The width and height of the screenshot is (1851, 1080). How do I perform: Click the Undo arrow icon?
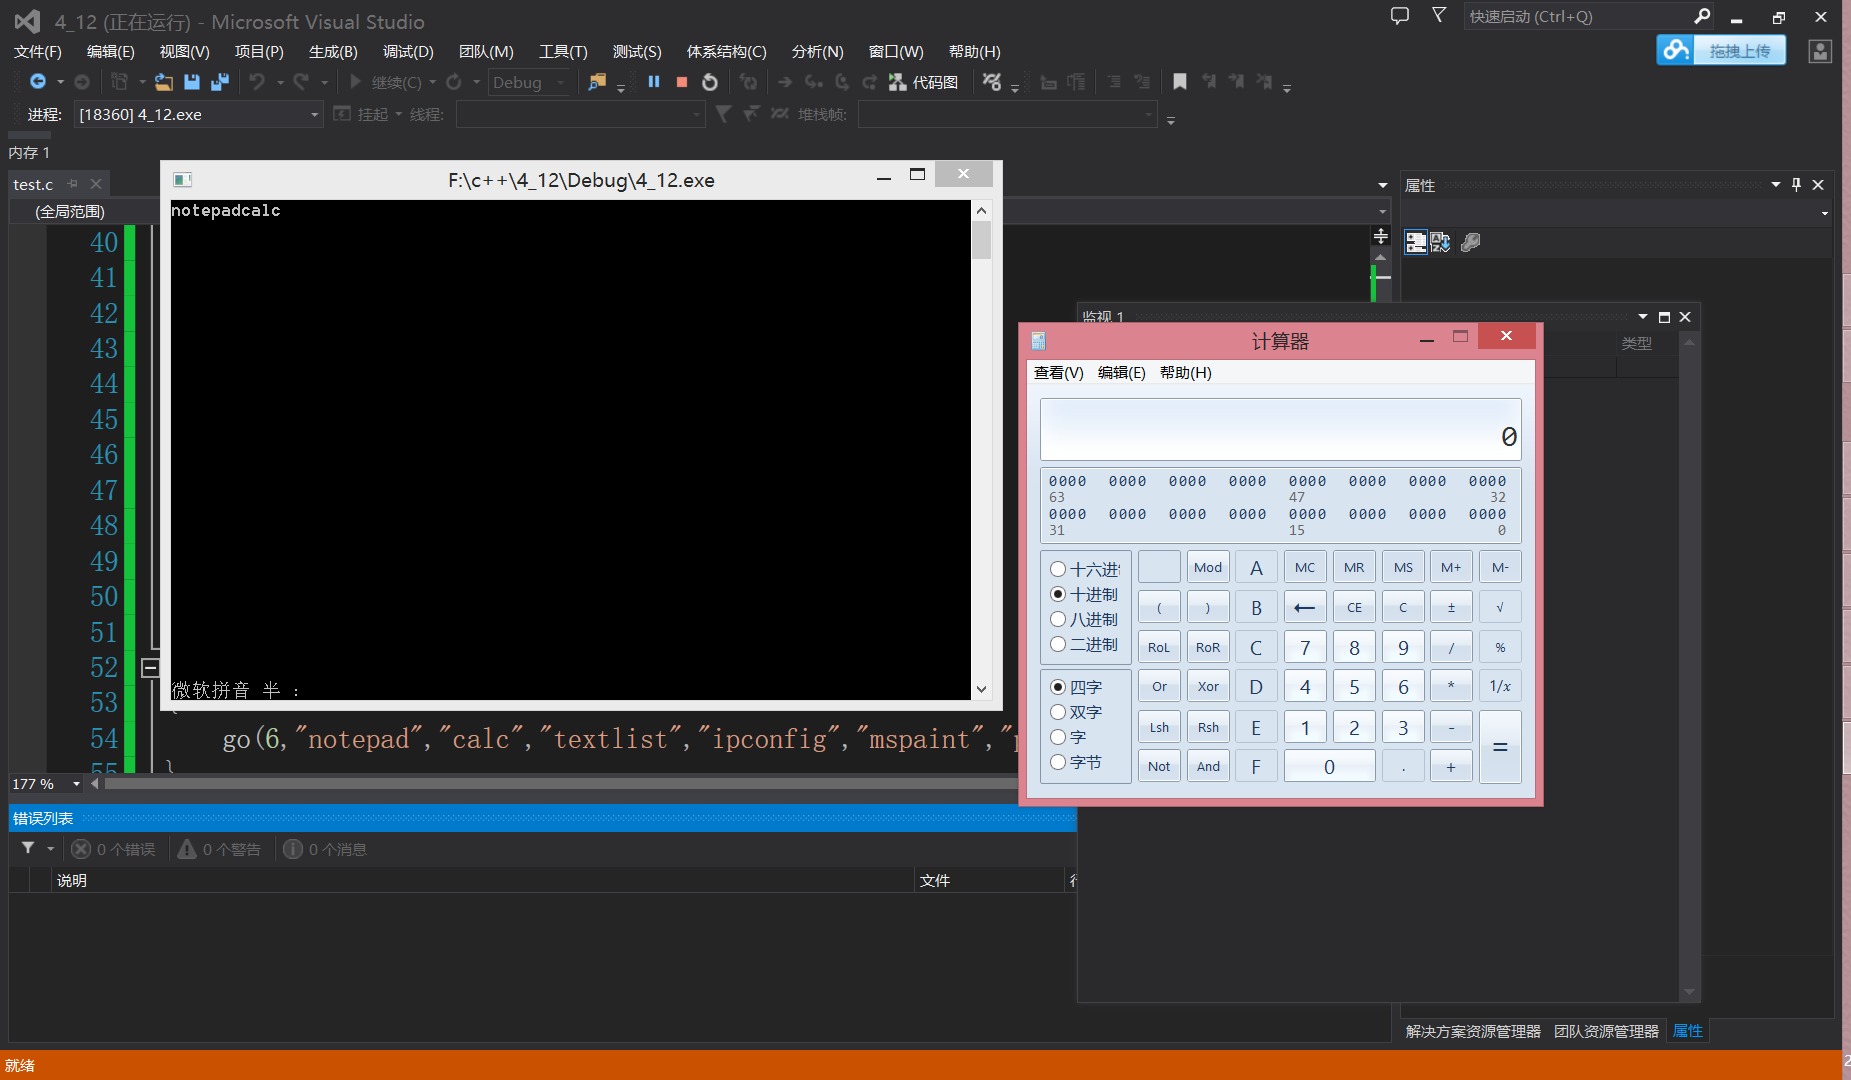coord(258,82)
